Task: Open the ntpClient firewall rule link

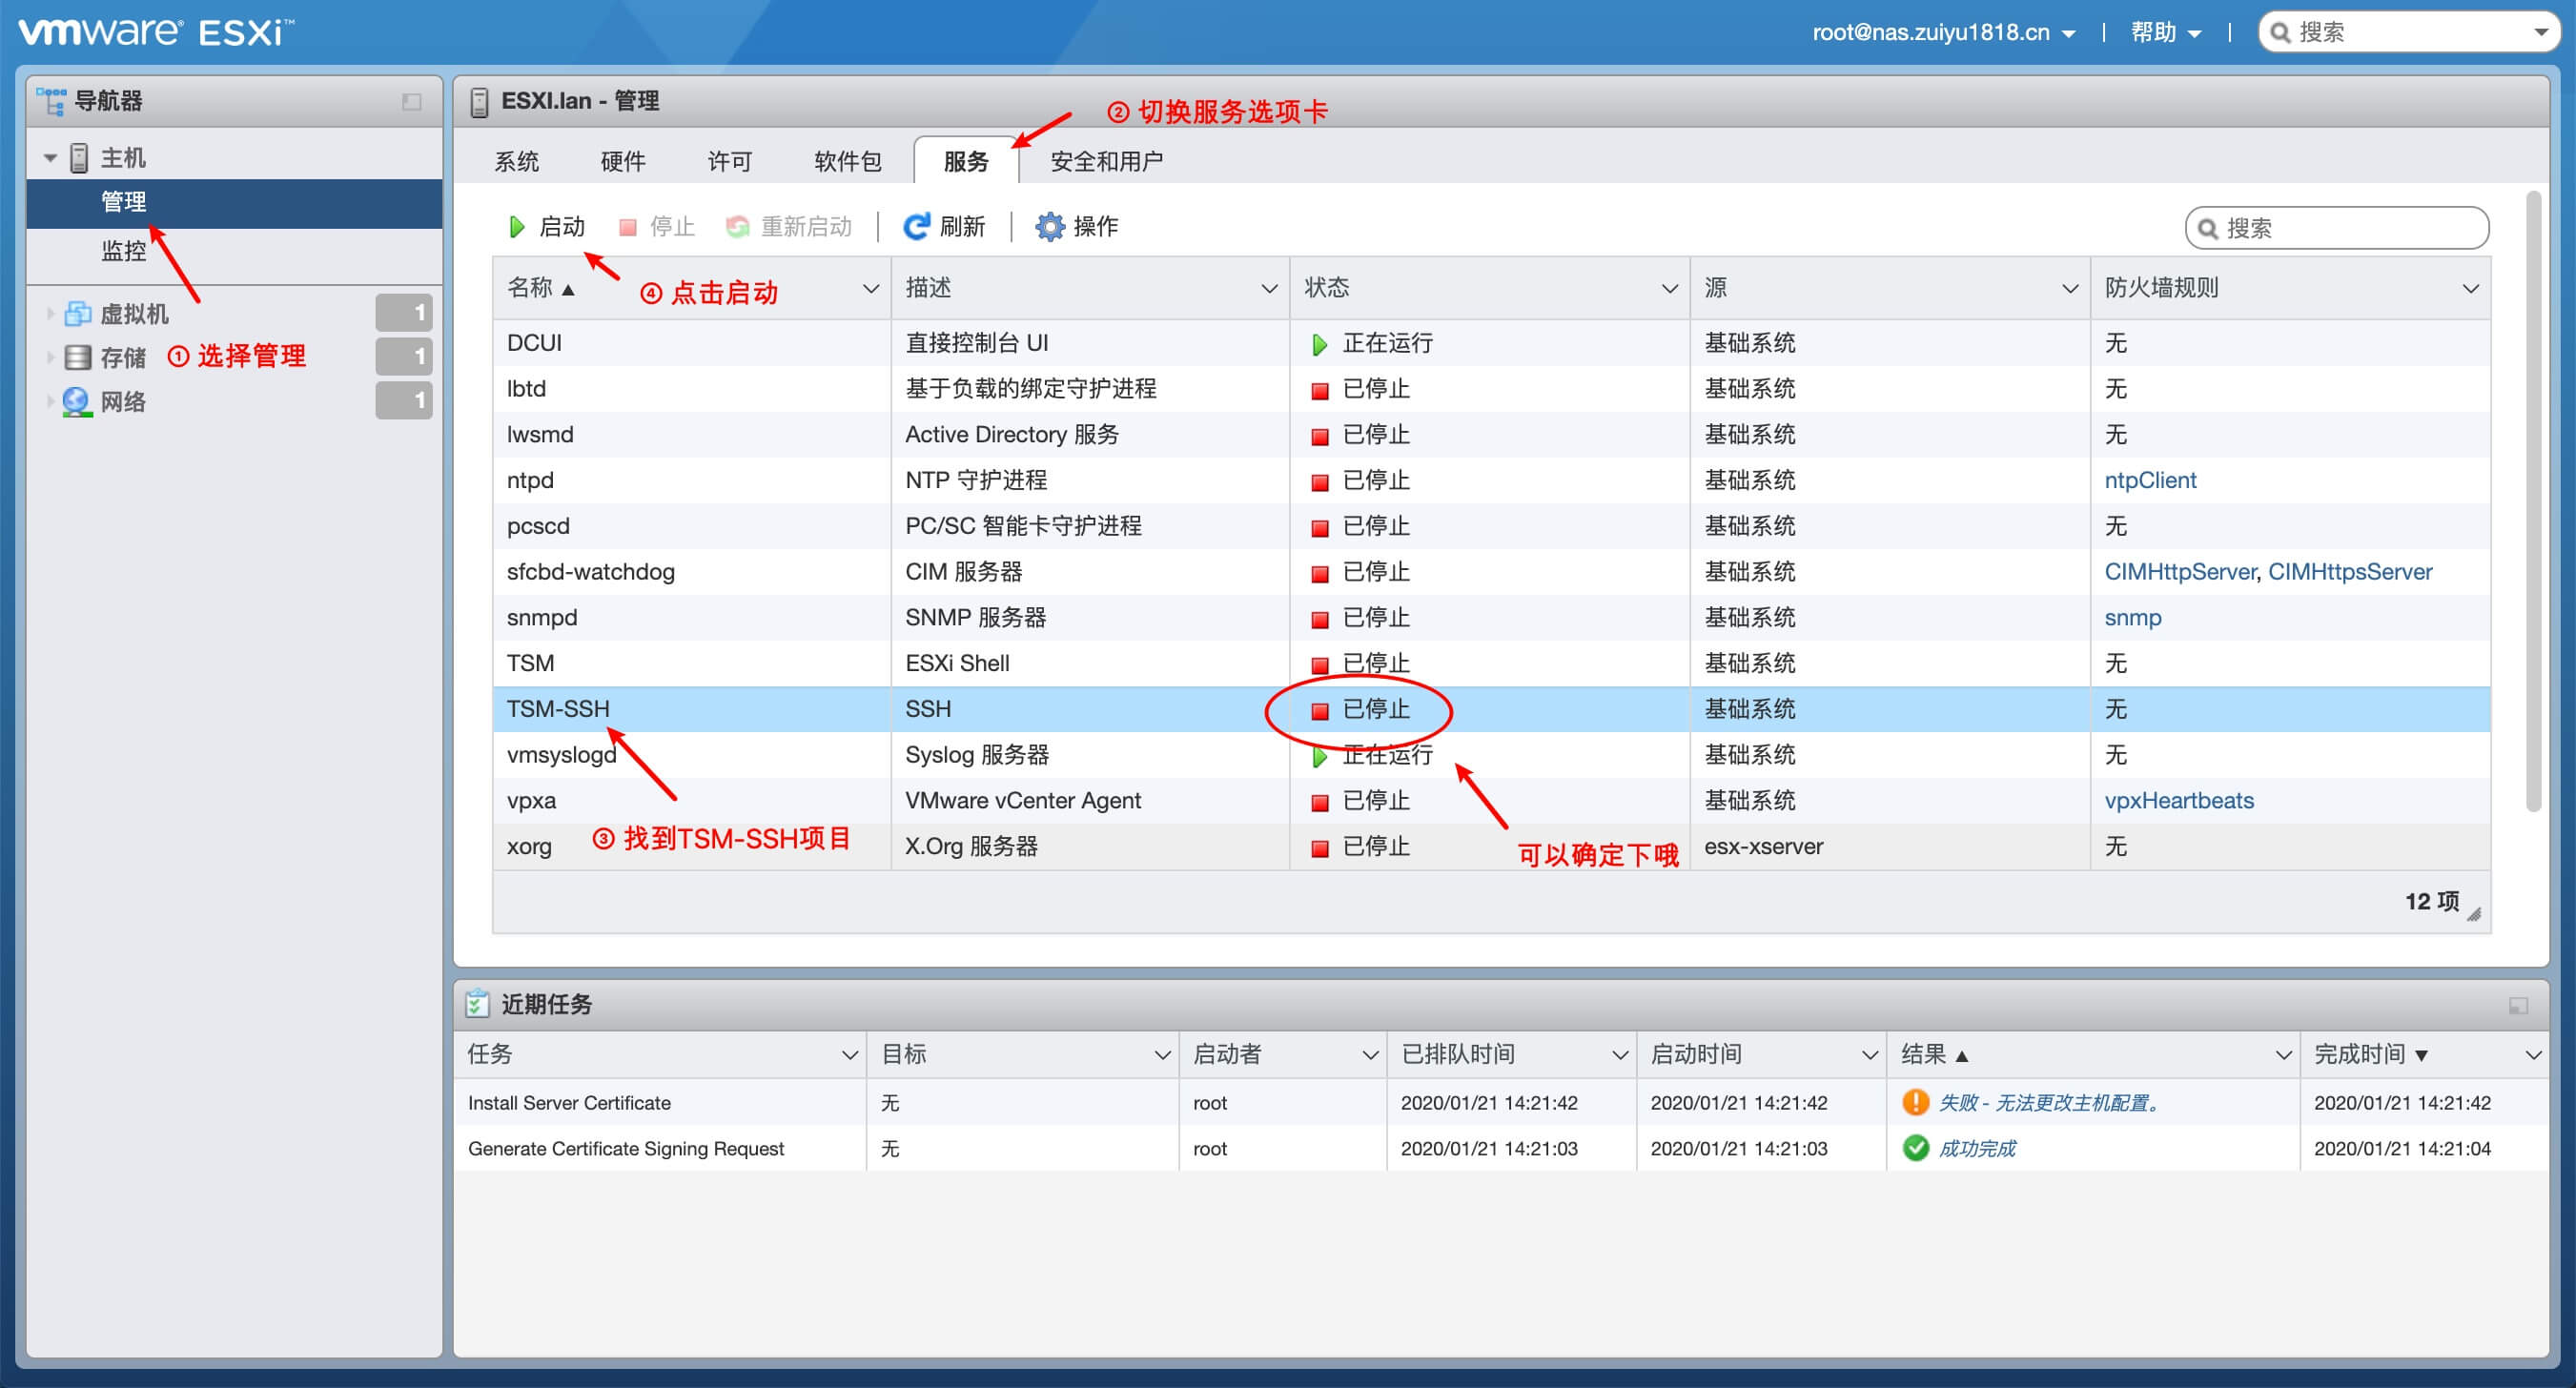Action: click(2149, 480)
